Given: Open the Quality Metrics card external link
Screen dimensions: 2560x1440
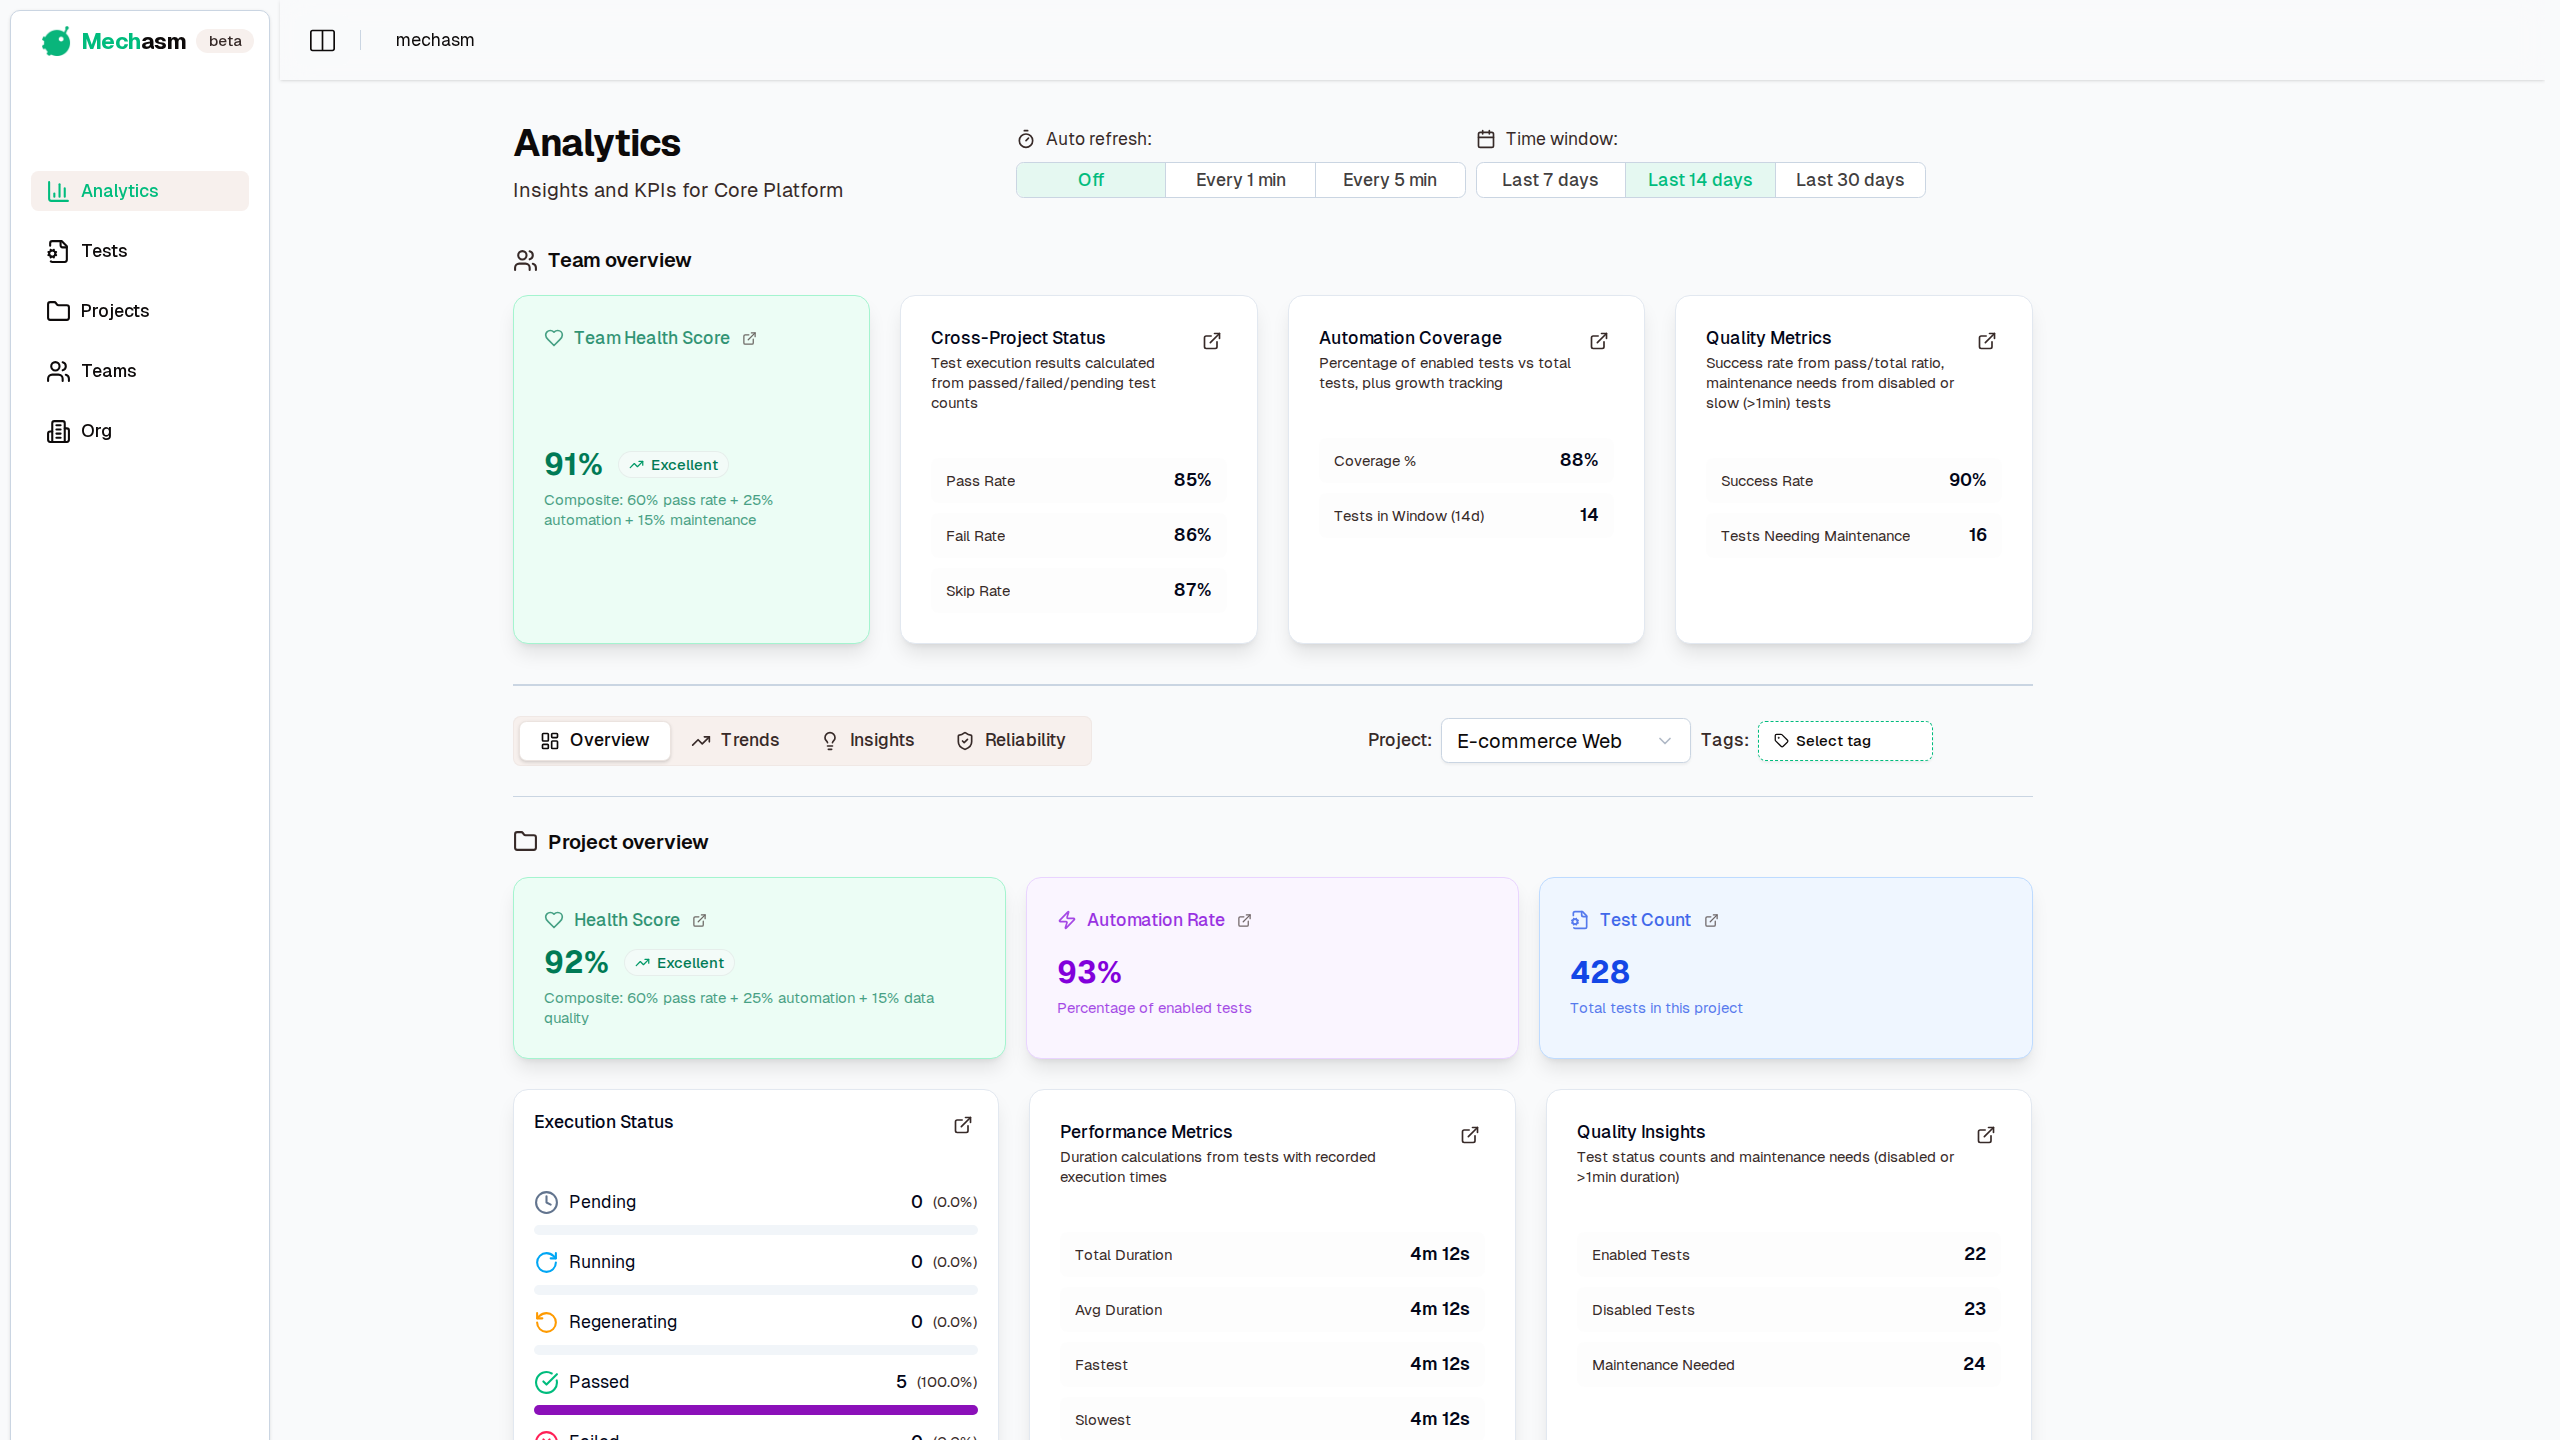Looking at the screenshot, I should (1986, 341).
